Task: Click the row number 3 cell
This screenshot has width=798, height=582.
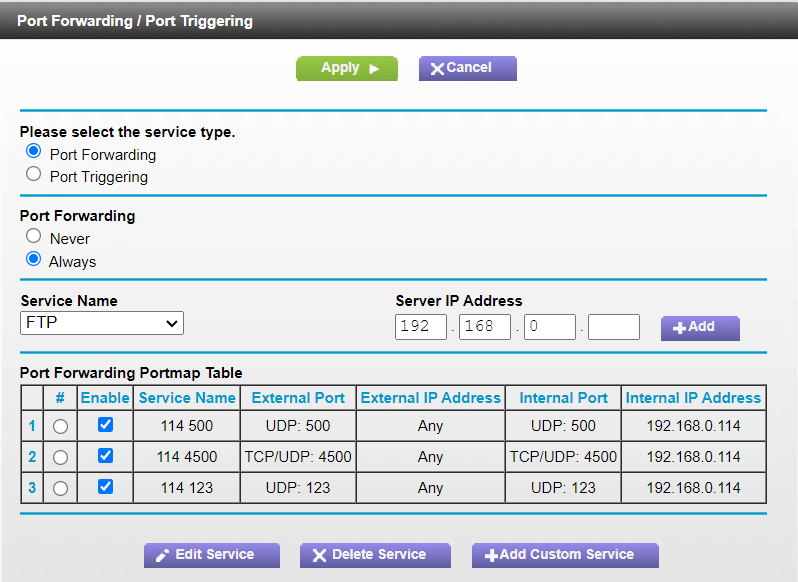Action: click(x=32, y=488)
